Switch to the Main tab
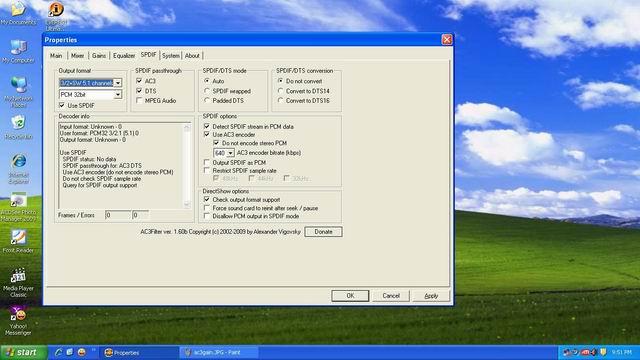Viewport: 640px width, 360px height. (x=56, y=56)
